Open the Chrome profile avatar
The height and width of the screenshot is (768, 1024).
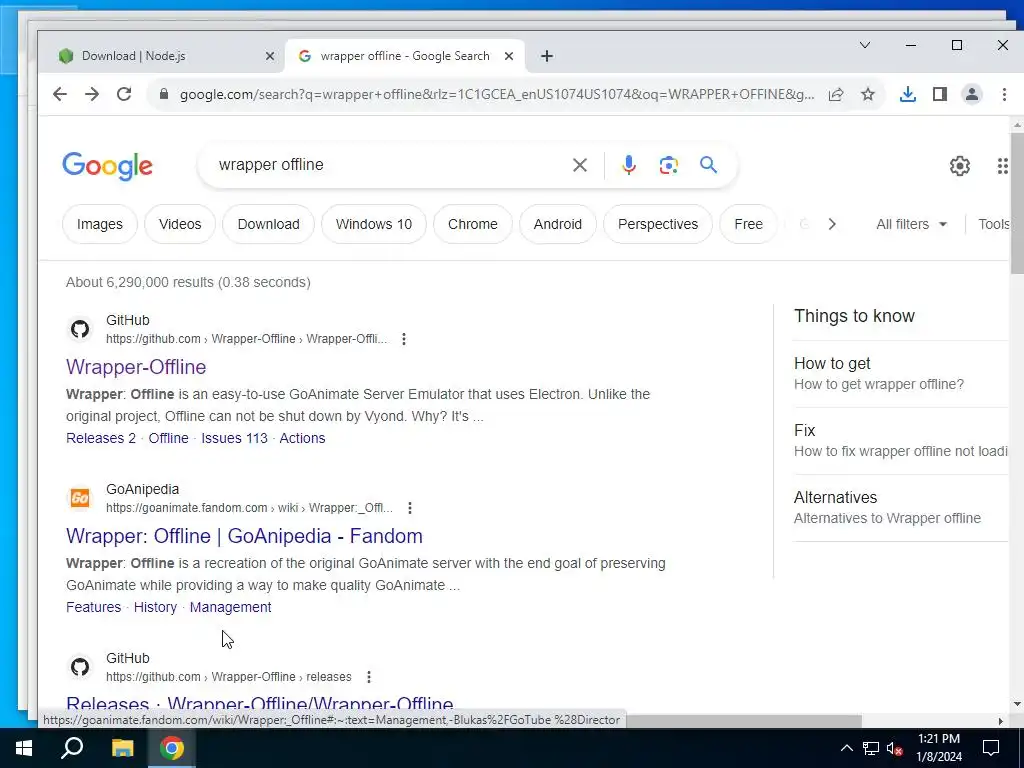pyautogui.click(x=972, y=94)
